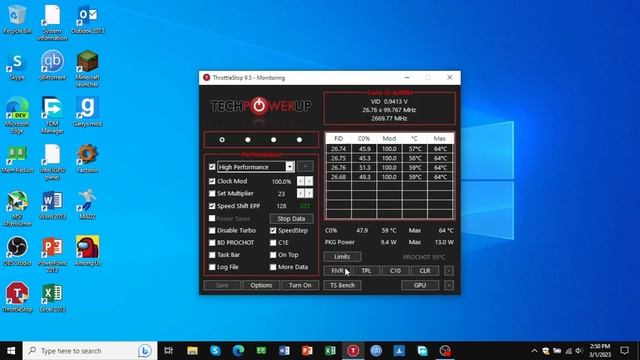
Task: Open the qBittorrent desktop icon
Action: click(x=52, y=65)
